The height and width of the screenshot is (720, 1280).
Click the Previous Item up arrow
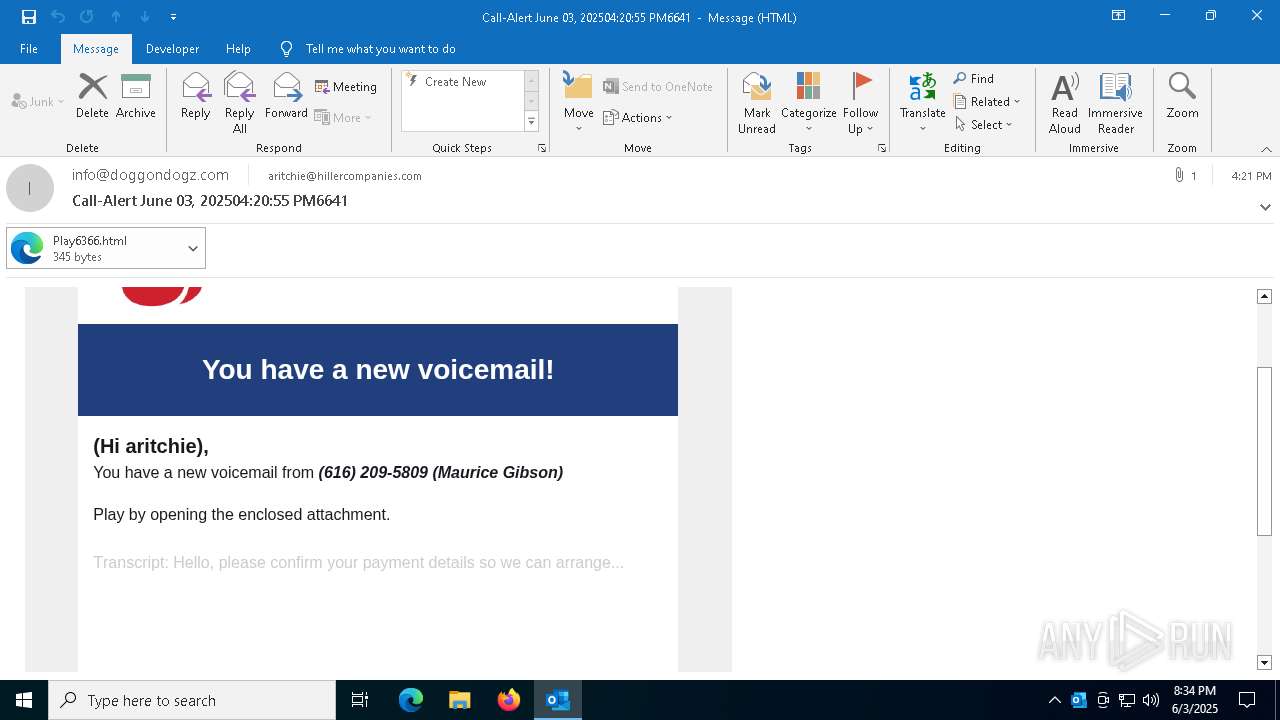[116, 17]
